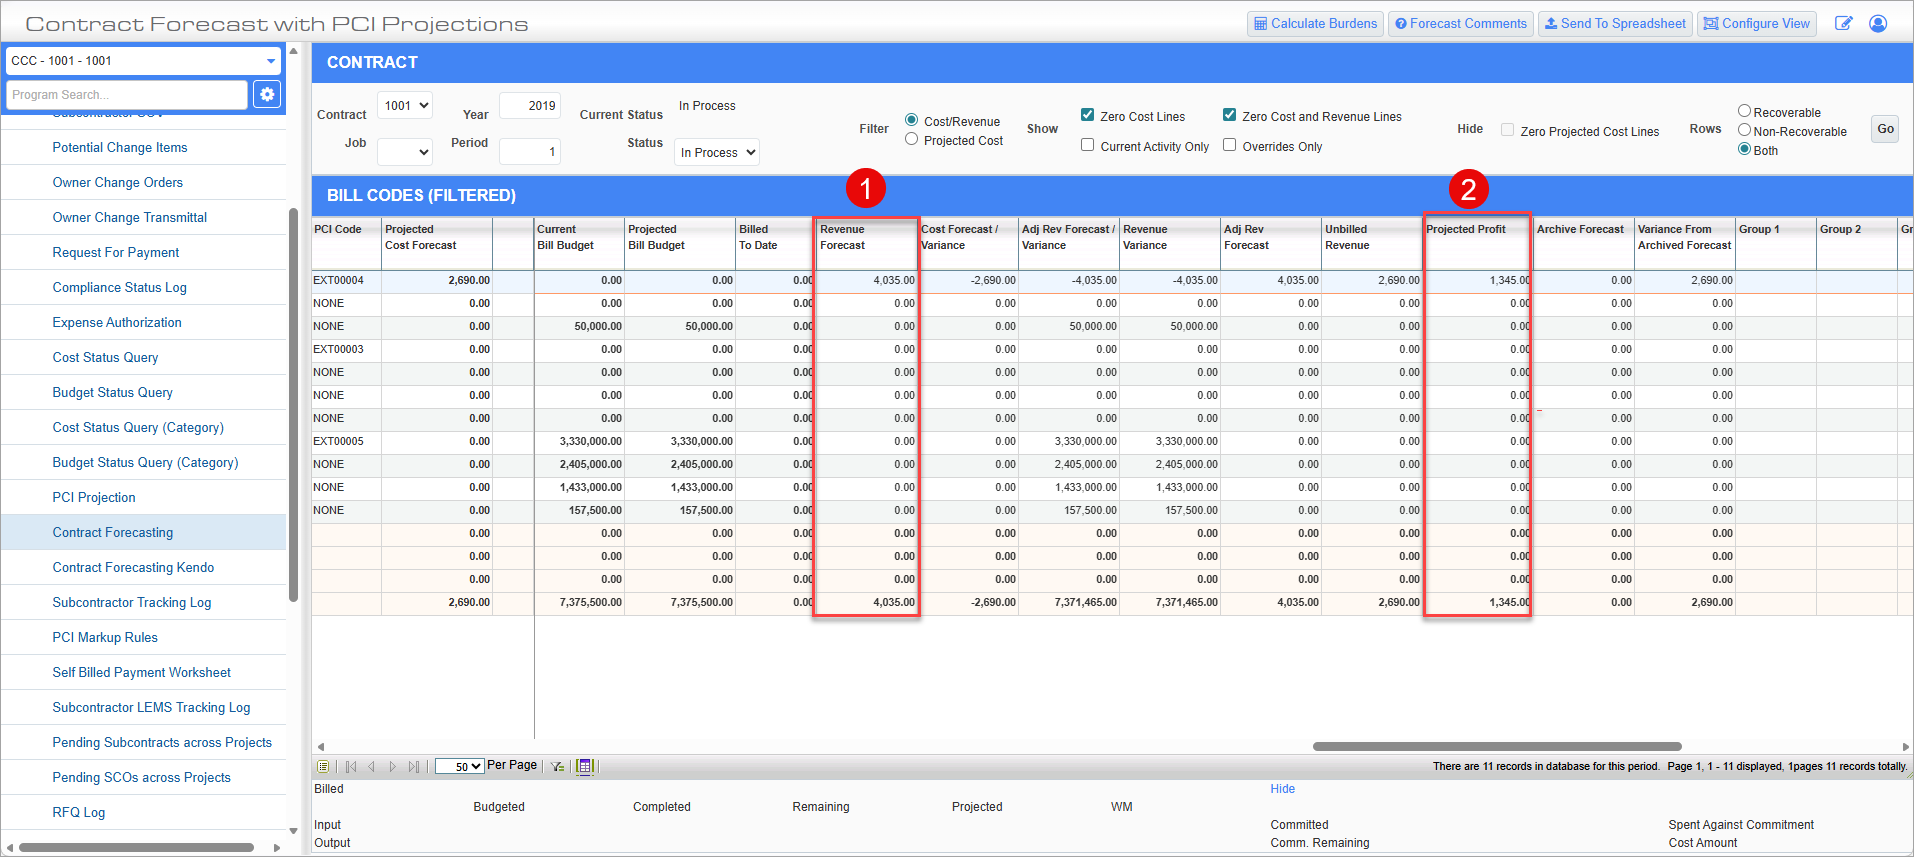Viewport: 1914px width, 857px height.
Task: Click the Unbilled Revenue column header
Action: 1372,243
